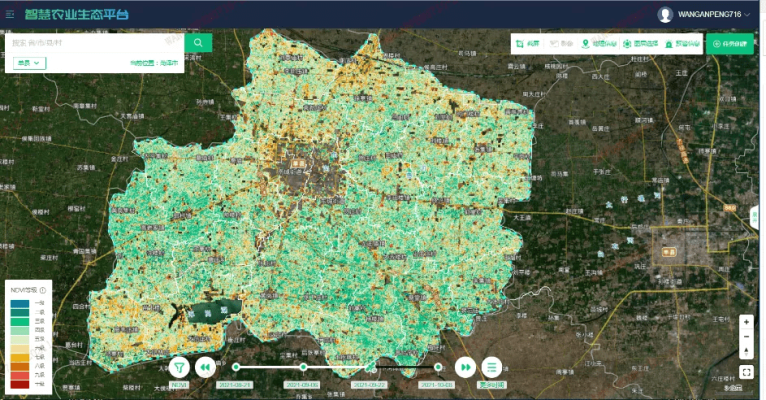This screenshot has width=766, height=400.
Task: Click the green search magnifier button
Action: pos(200,42)
